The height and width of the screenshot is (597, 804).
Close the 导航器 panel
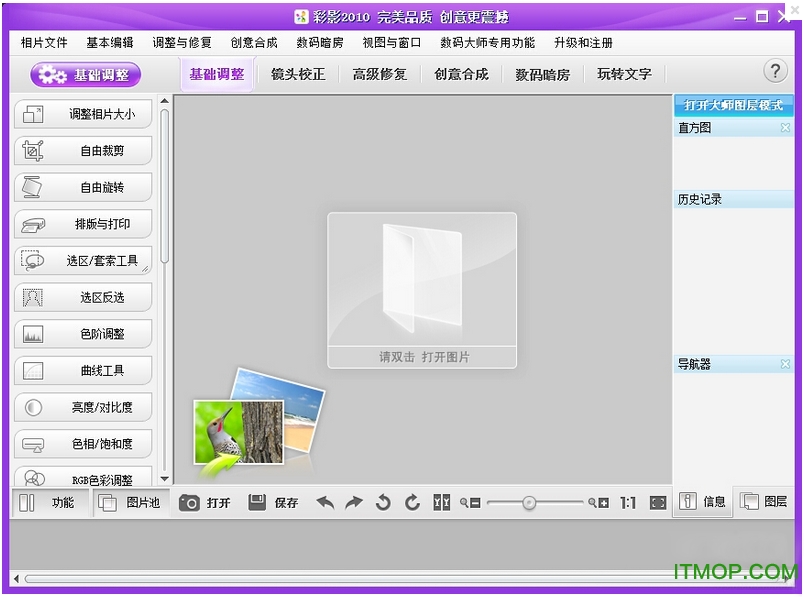785,364
